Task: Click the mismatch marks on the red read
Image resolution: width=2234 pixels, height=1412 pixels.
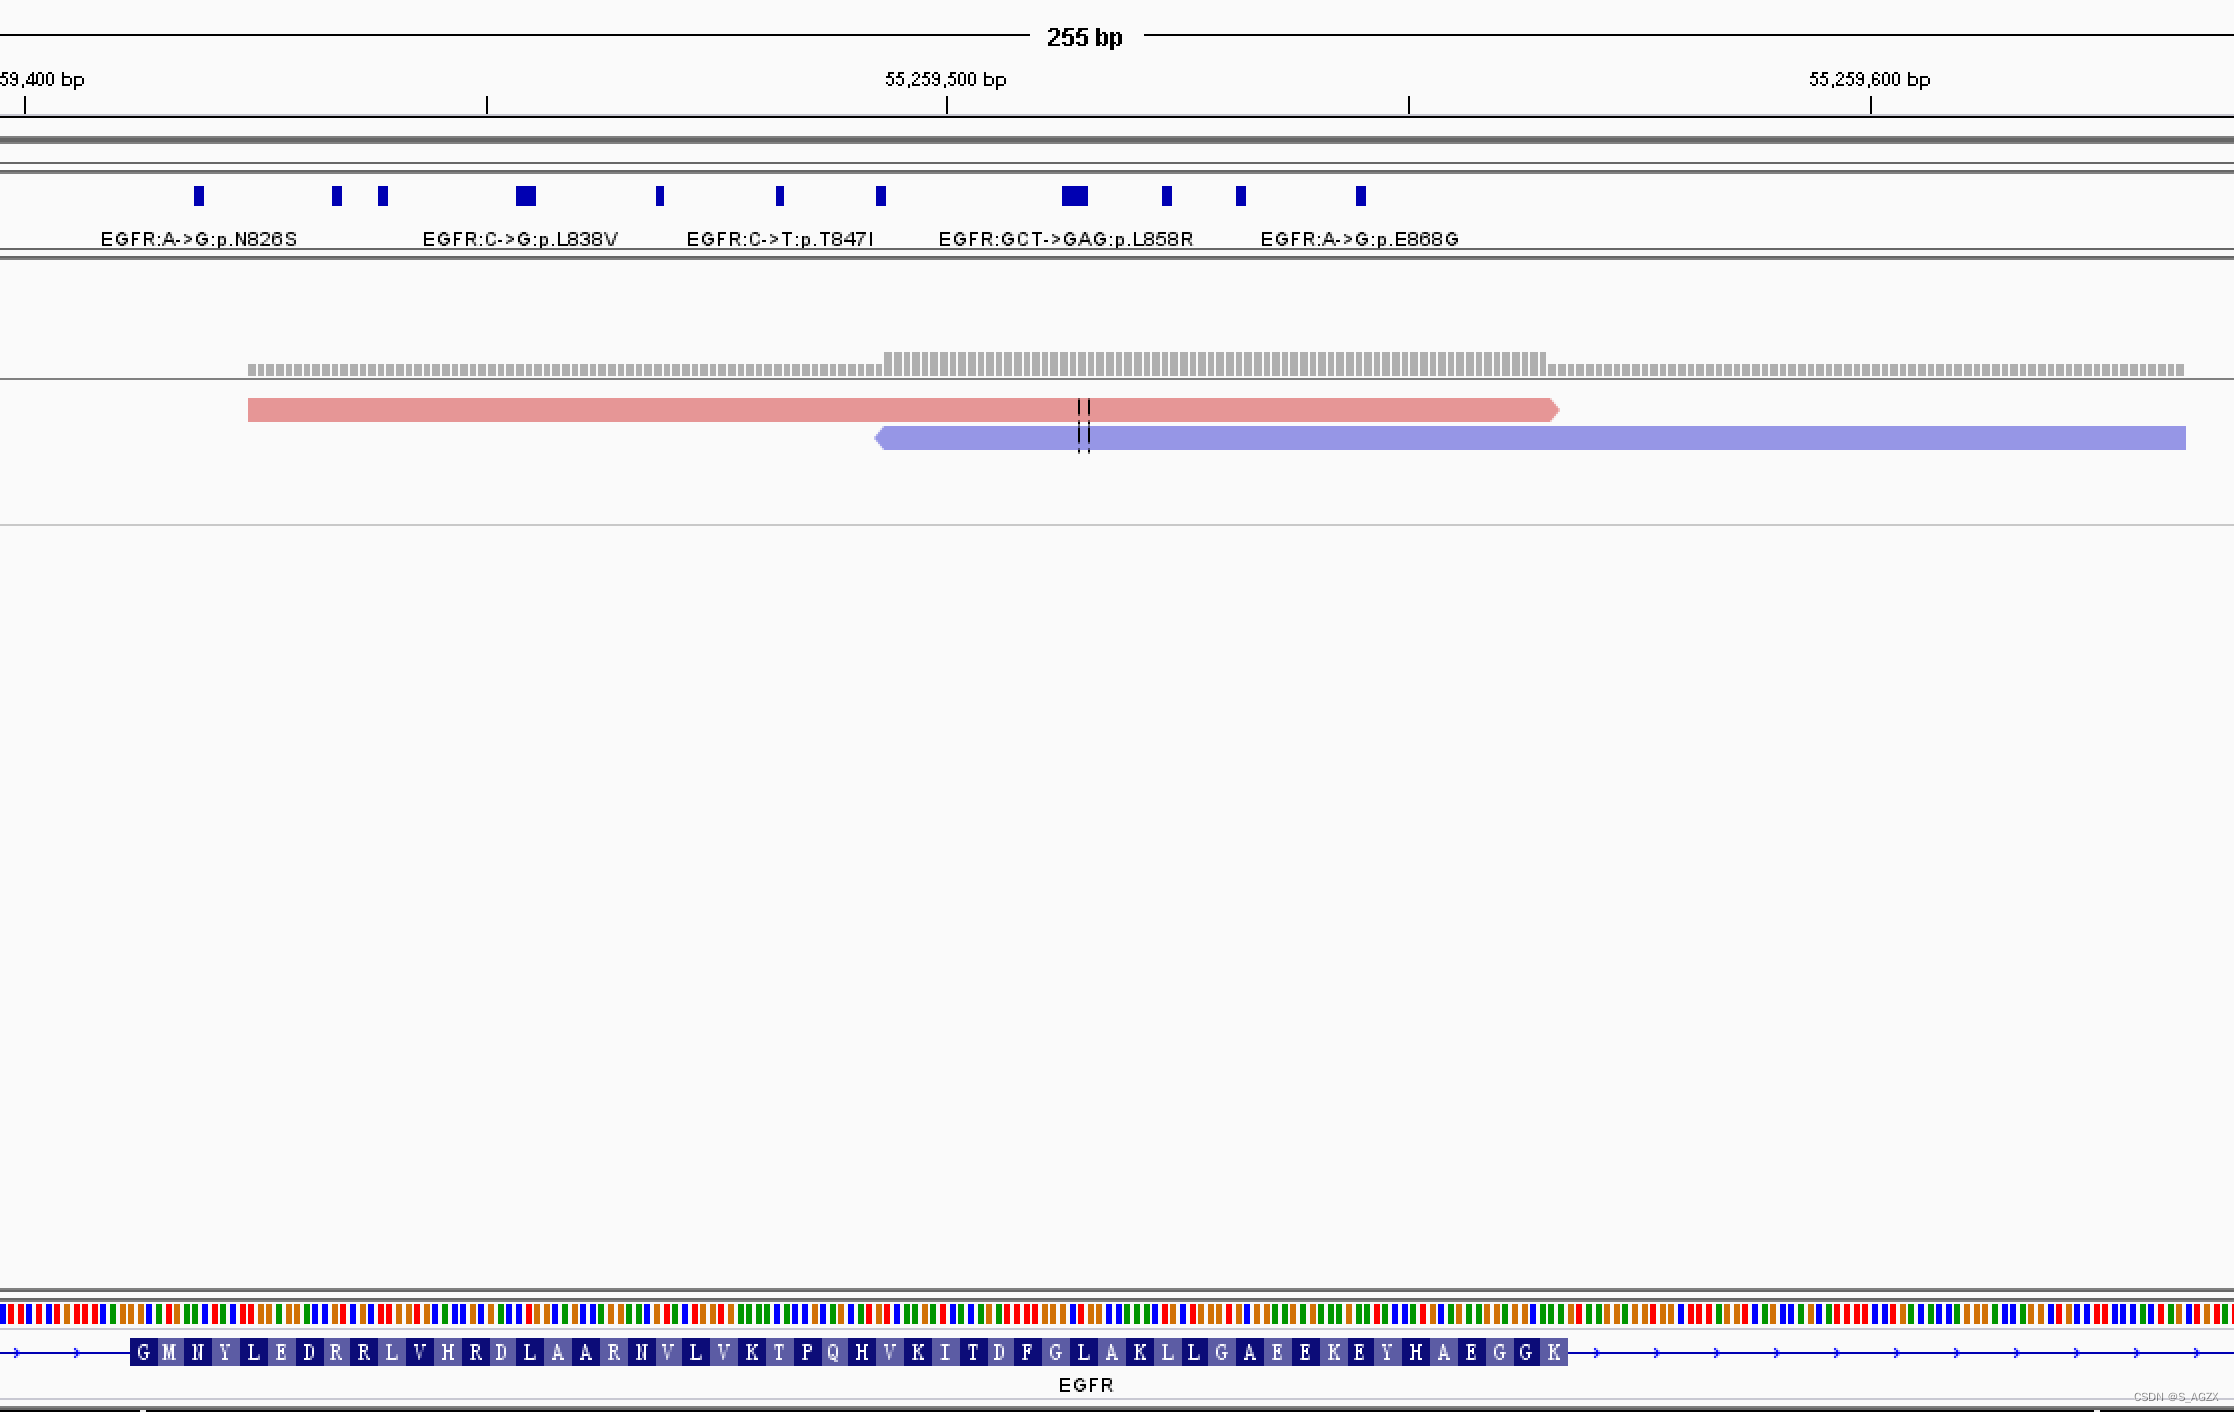Action: coord(1084,408)
